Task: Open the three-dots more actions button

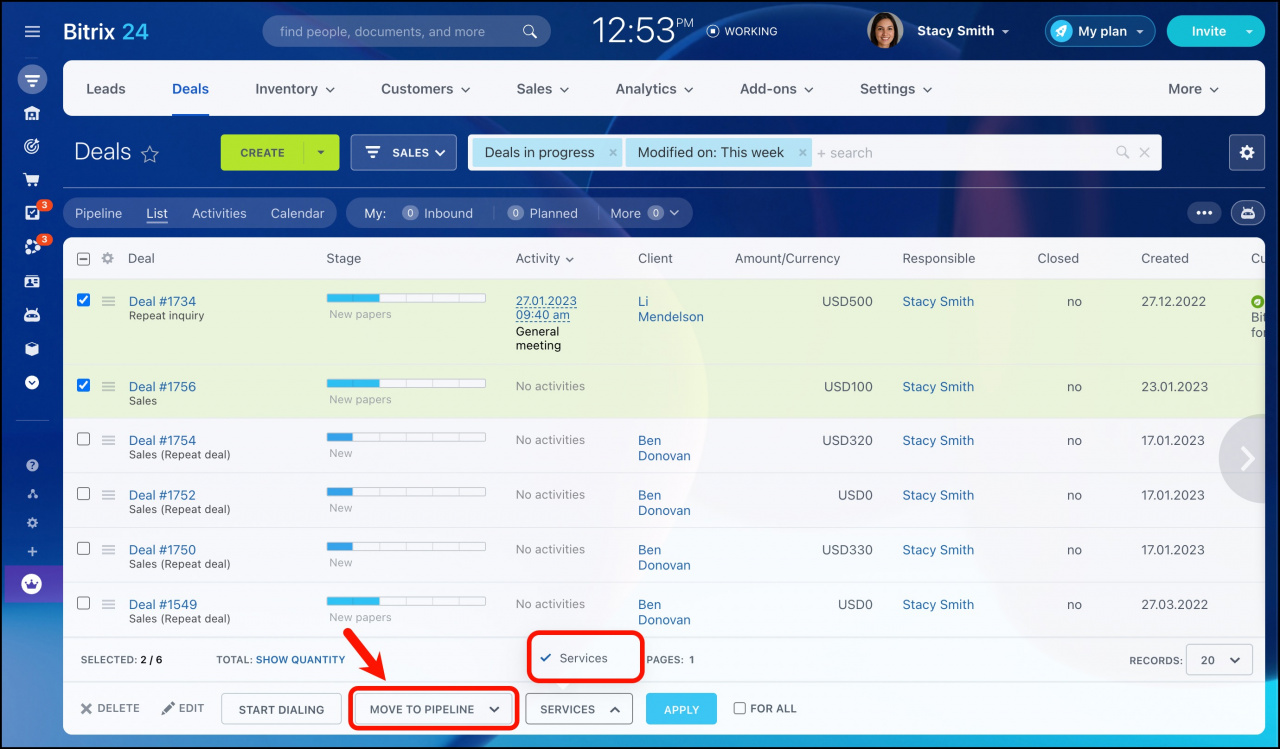Action: tap(1204, 213)
